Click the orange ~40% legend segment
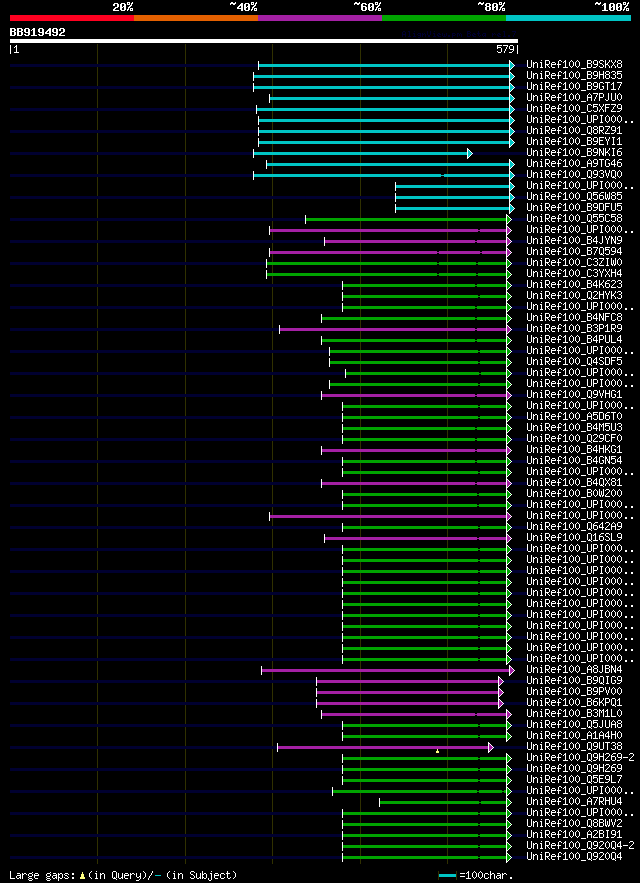The height and width of the screenshot is (883, 640). [x=196, y=18]
